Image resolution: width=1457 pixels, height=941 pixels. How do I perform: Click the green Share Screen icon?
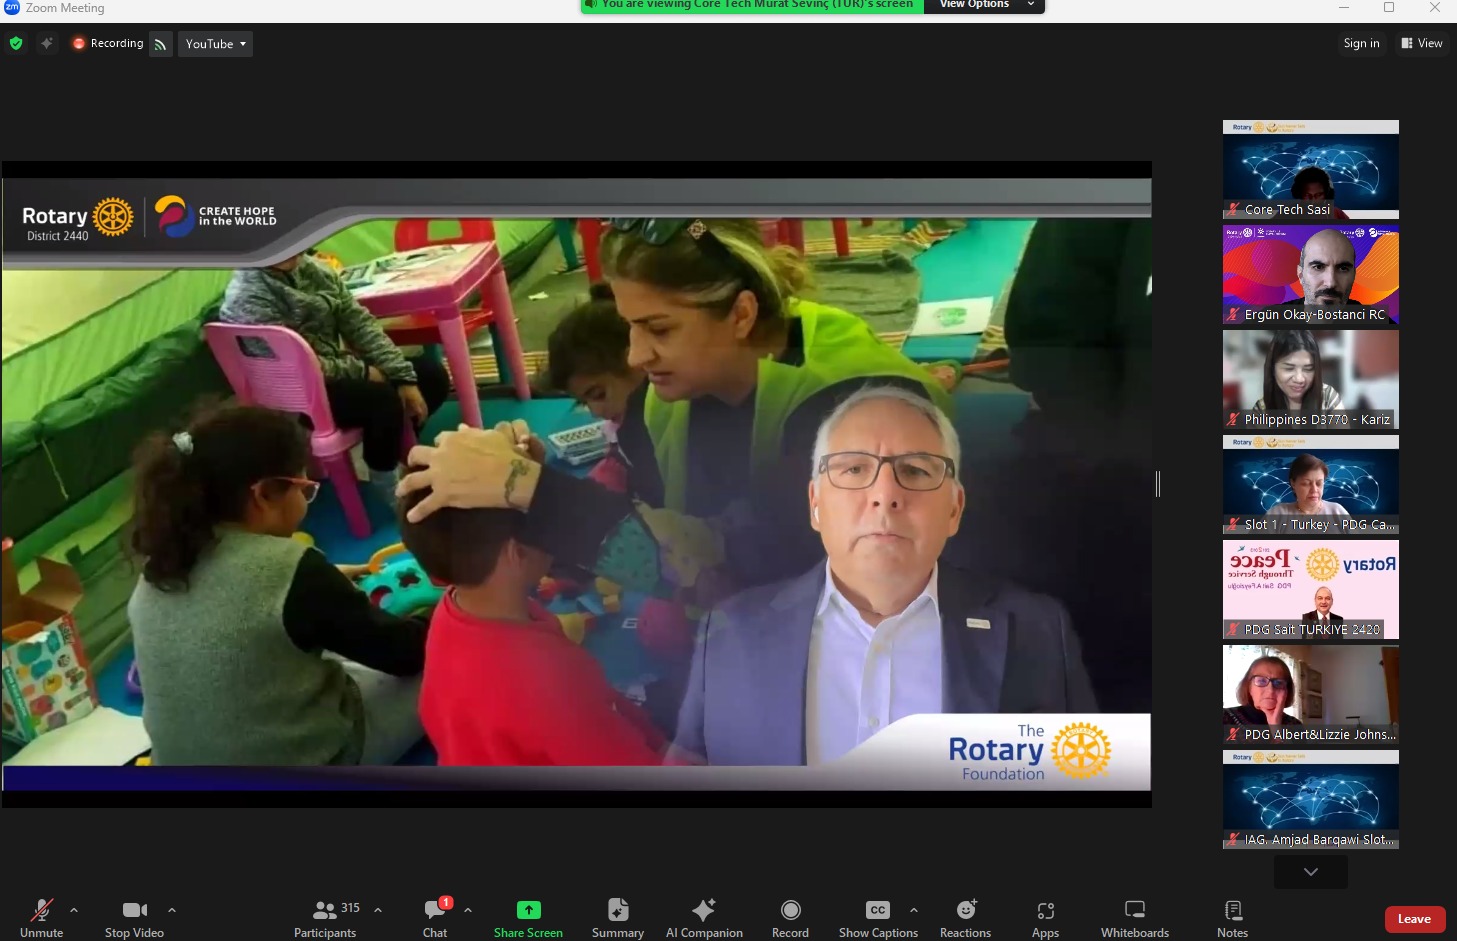(528, 910)
